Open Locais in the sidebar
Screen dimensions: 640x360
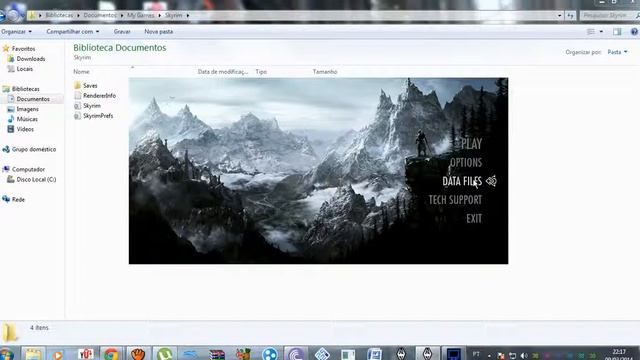20,69
